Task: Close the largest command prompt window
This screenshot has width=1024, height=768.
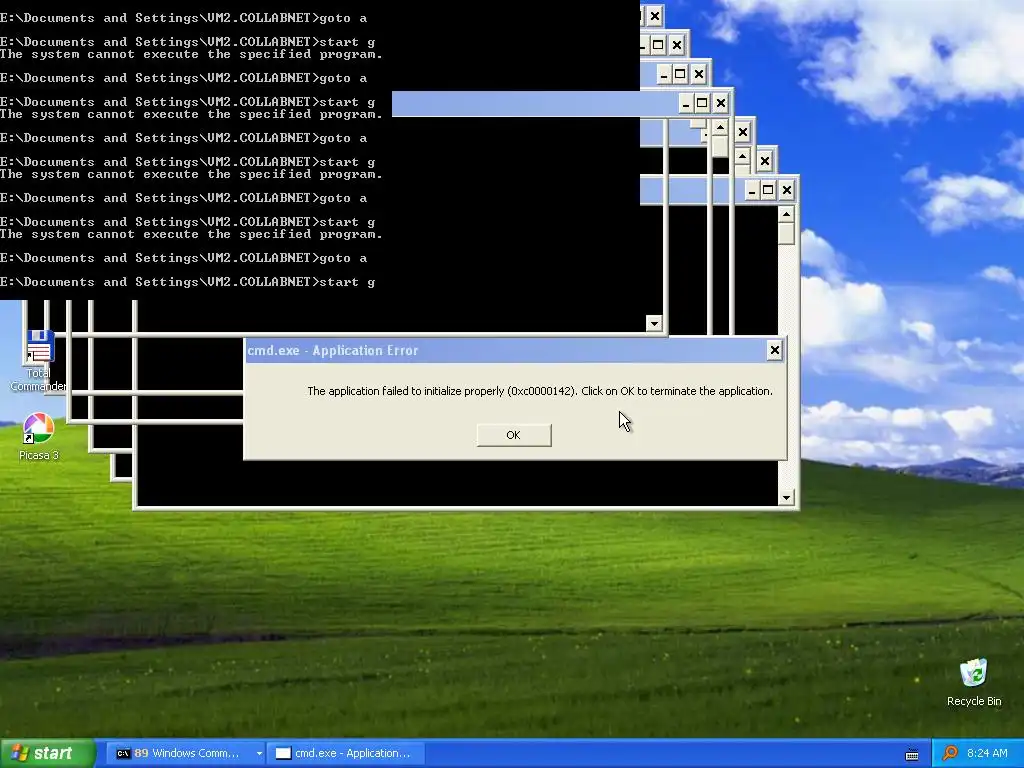Action: coord(787,190)
